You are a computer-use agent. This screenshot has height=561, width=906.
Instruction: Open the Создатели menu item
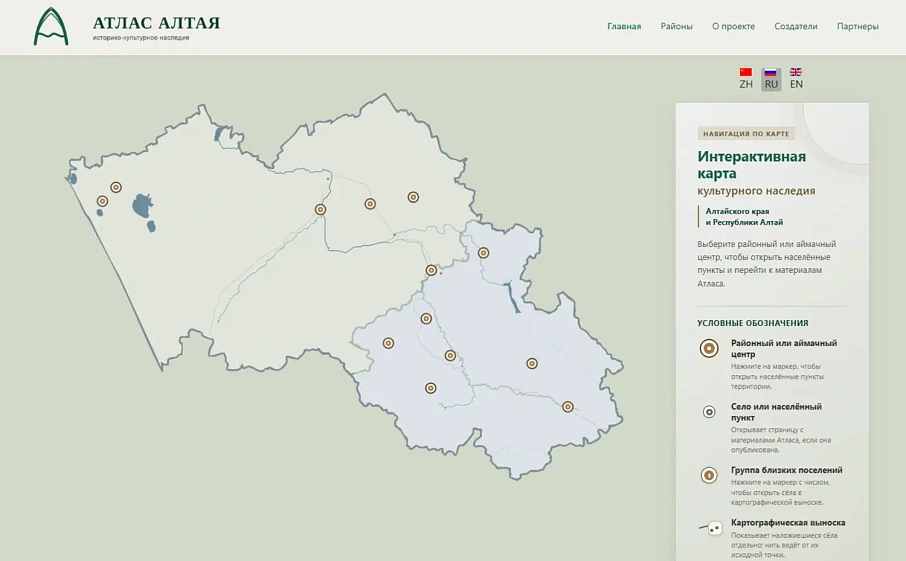(x=796, y=26)
